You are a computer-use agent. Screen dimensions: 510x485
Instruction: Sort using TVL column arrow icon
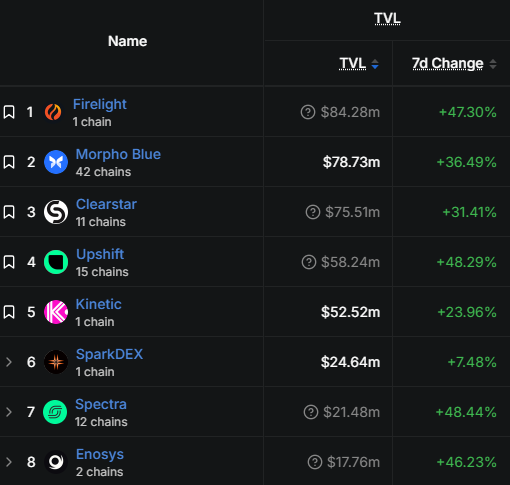click(x=375, y=64)
